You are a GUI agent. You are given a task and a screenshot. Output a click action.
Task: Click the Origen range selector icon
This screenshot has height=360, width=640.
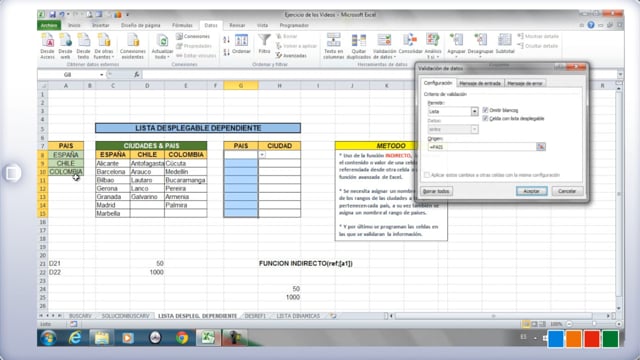(541, 147)
